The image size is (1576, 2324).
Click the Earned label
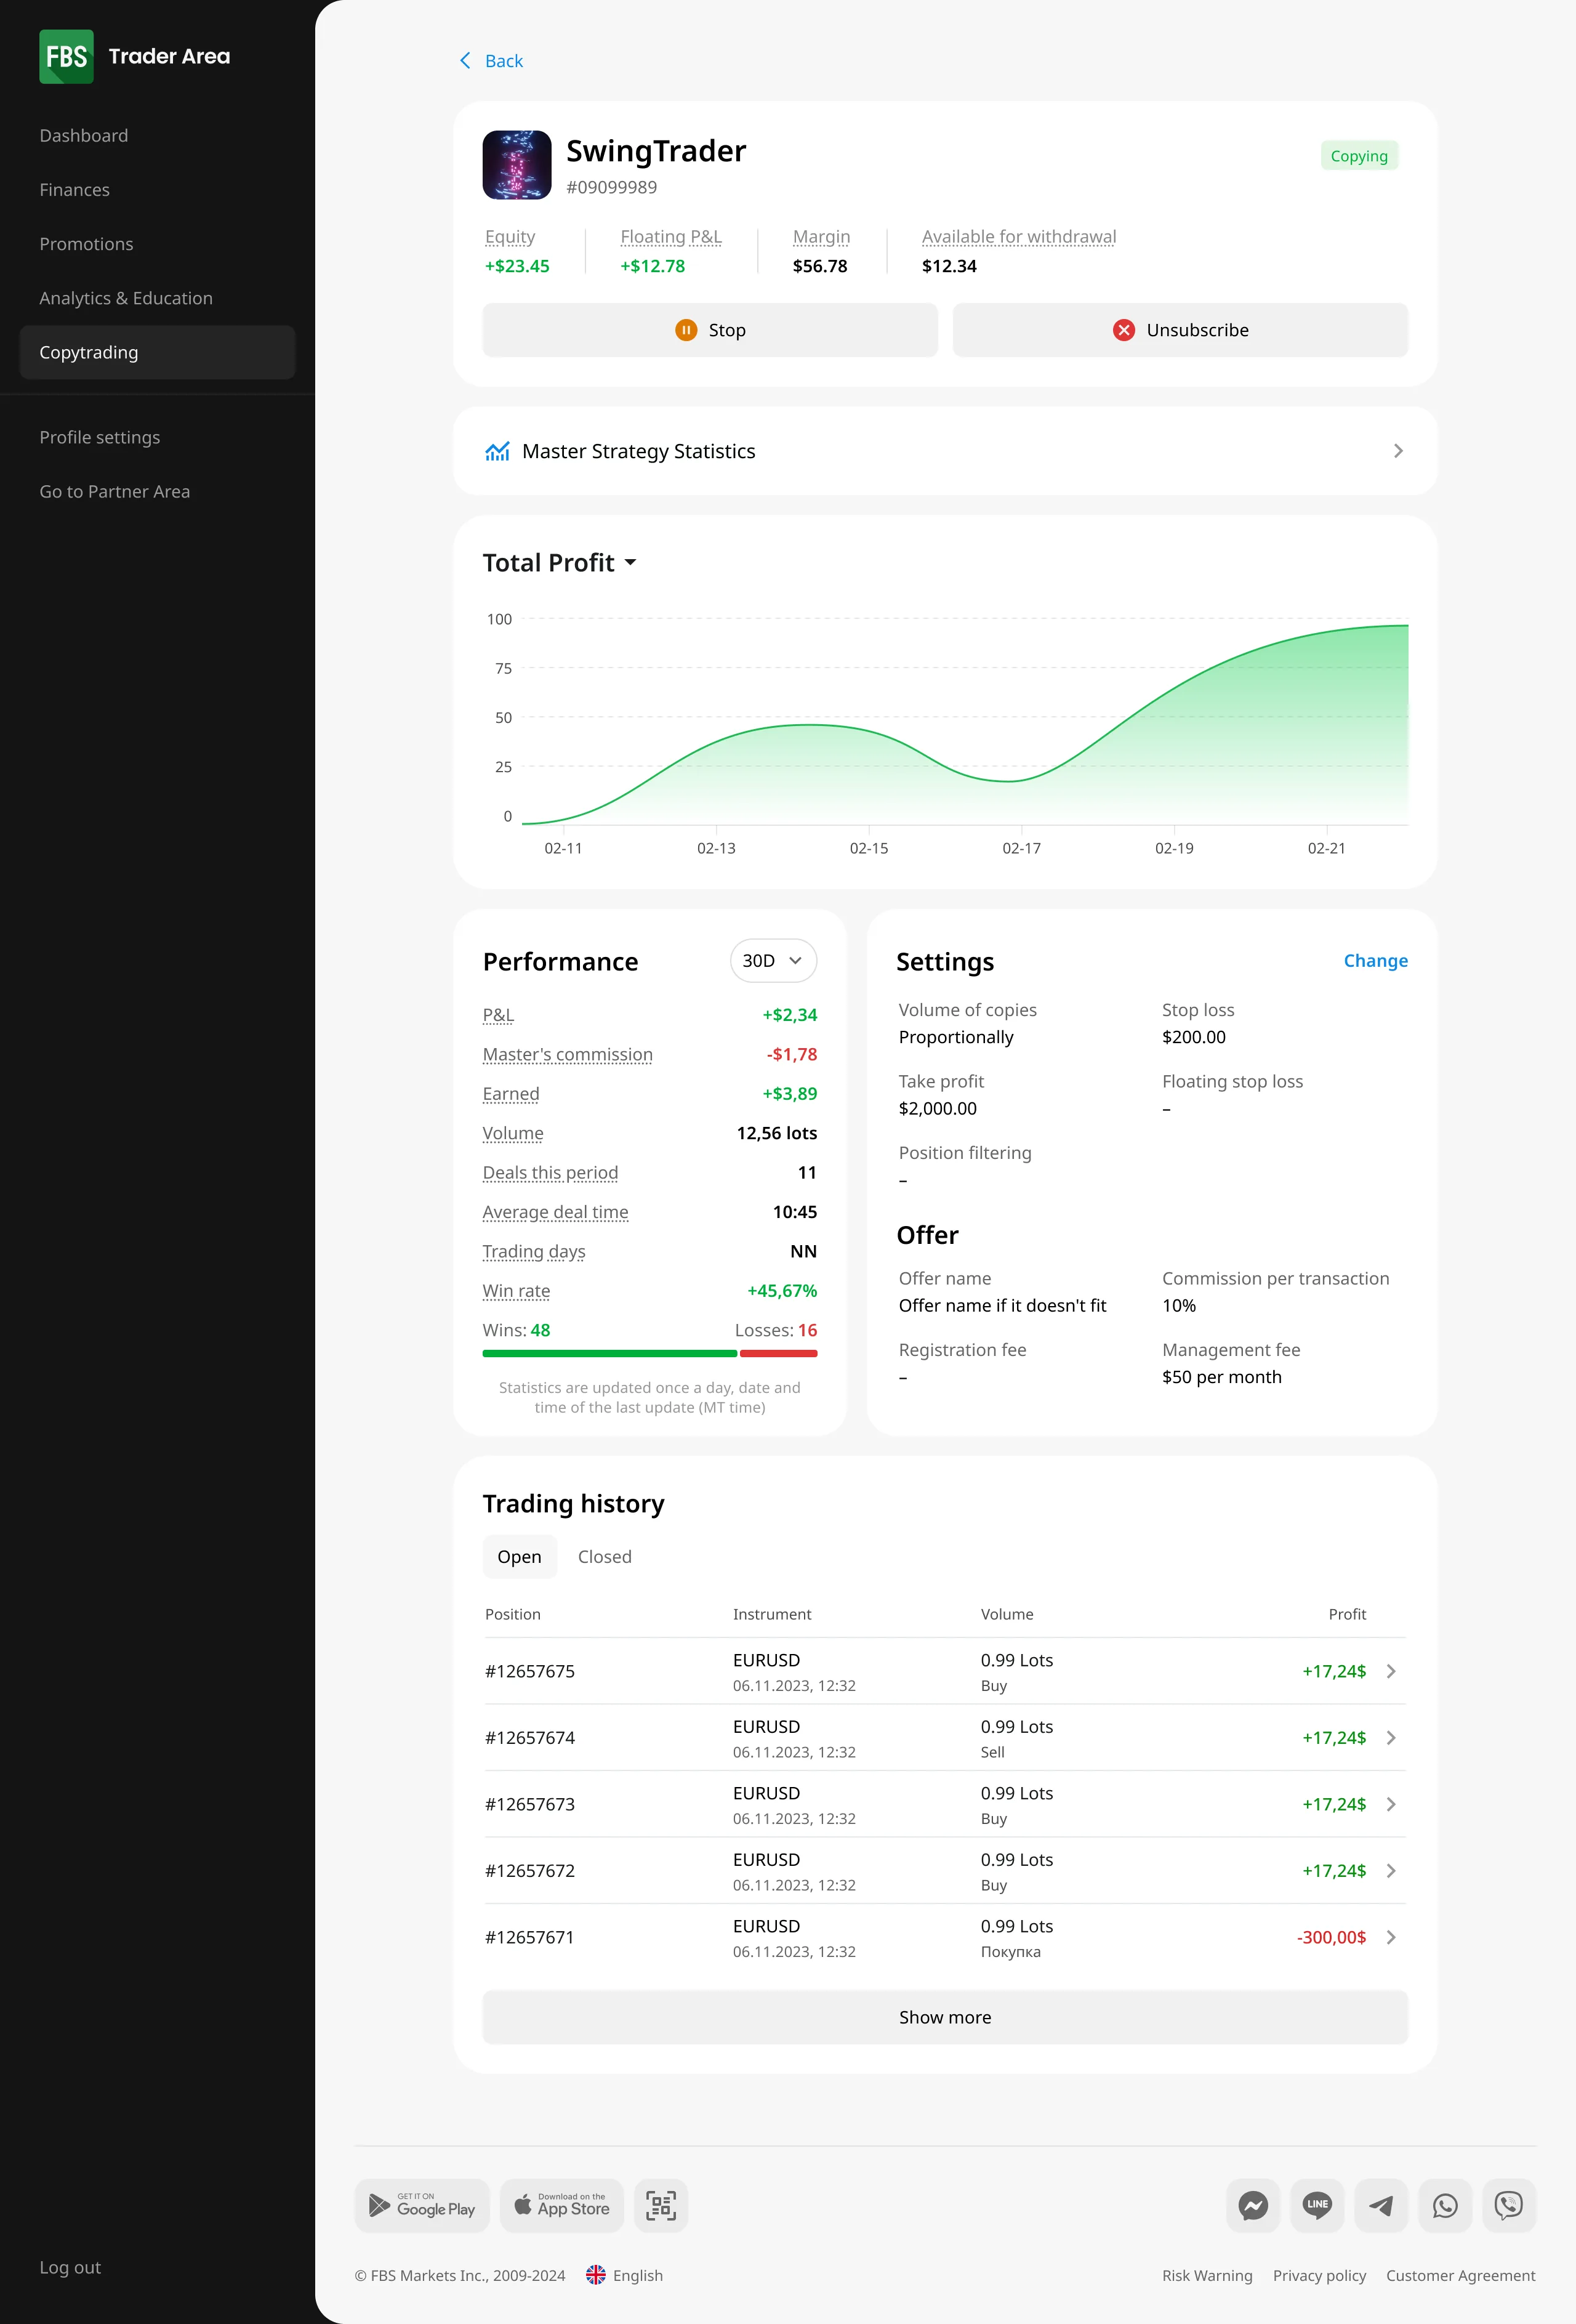tap(511, 1094)
